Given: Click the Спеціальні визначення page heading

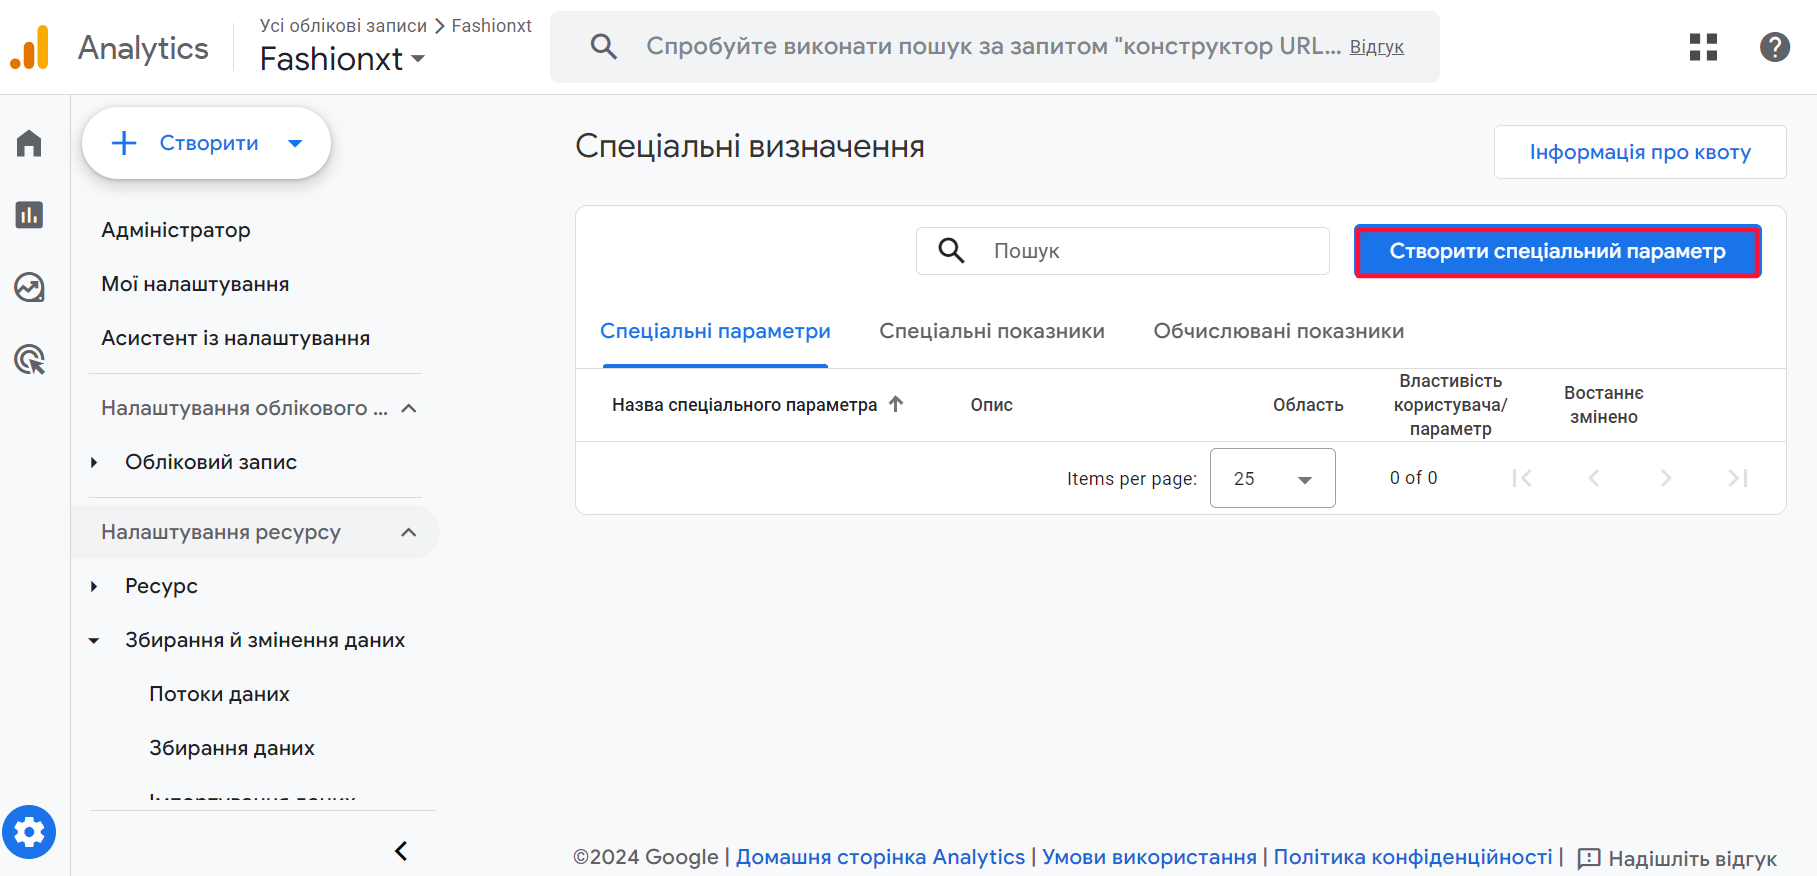Looking at the screenshot, I should [750, 146].
